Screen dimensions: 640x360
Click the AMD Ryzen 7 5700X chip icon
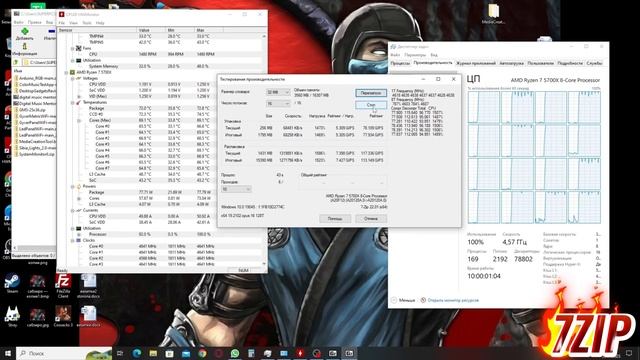point(73,72)
